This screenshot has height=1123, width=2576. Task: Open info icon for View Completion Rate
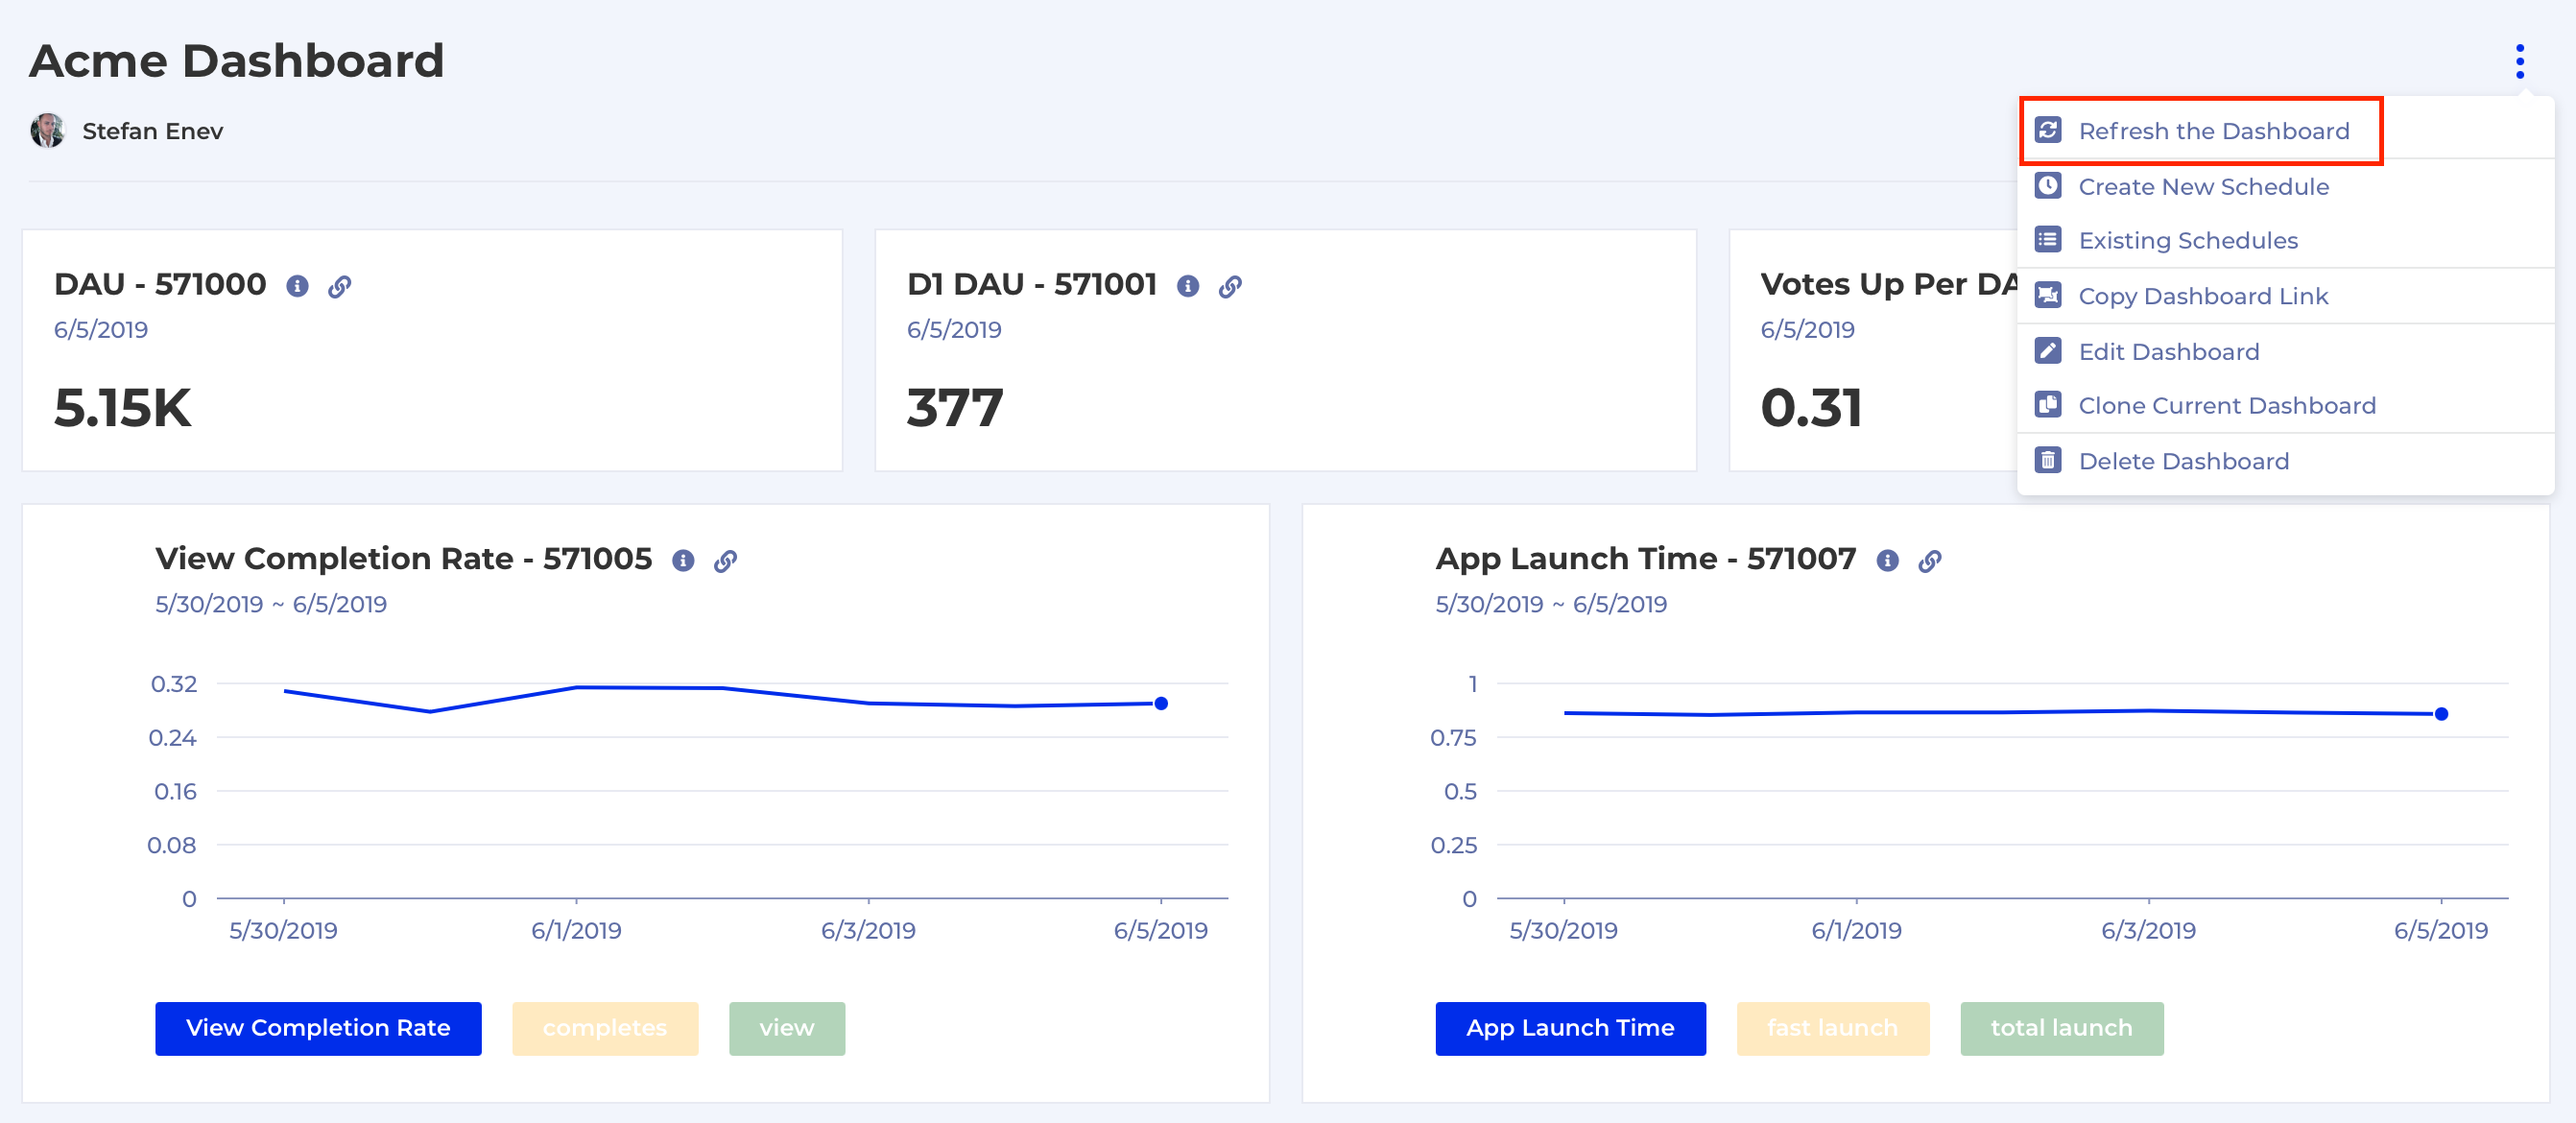[x=683, y=560]
